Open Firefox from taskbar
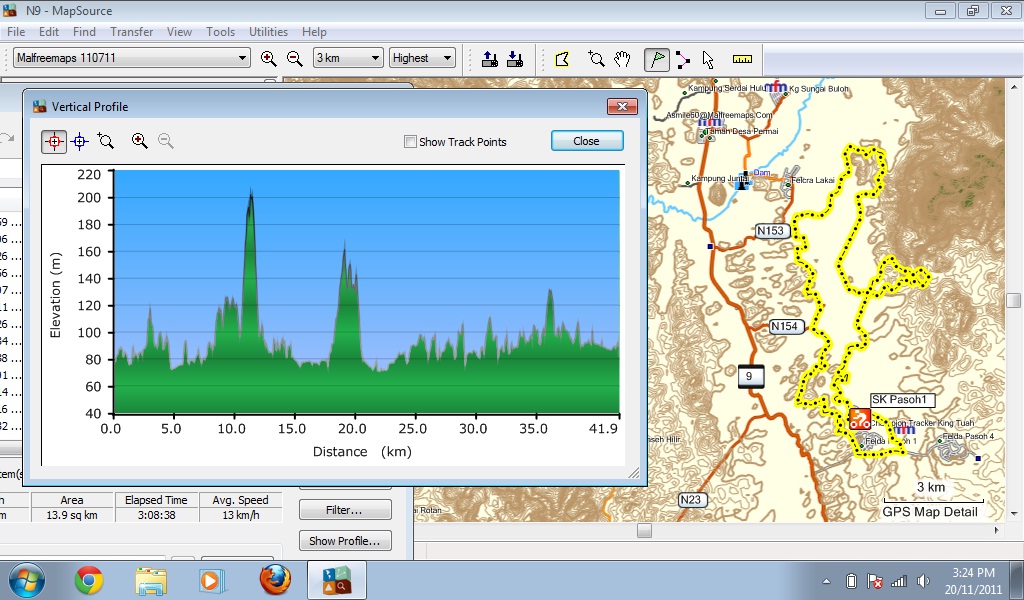 tap(275, 580)
